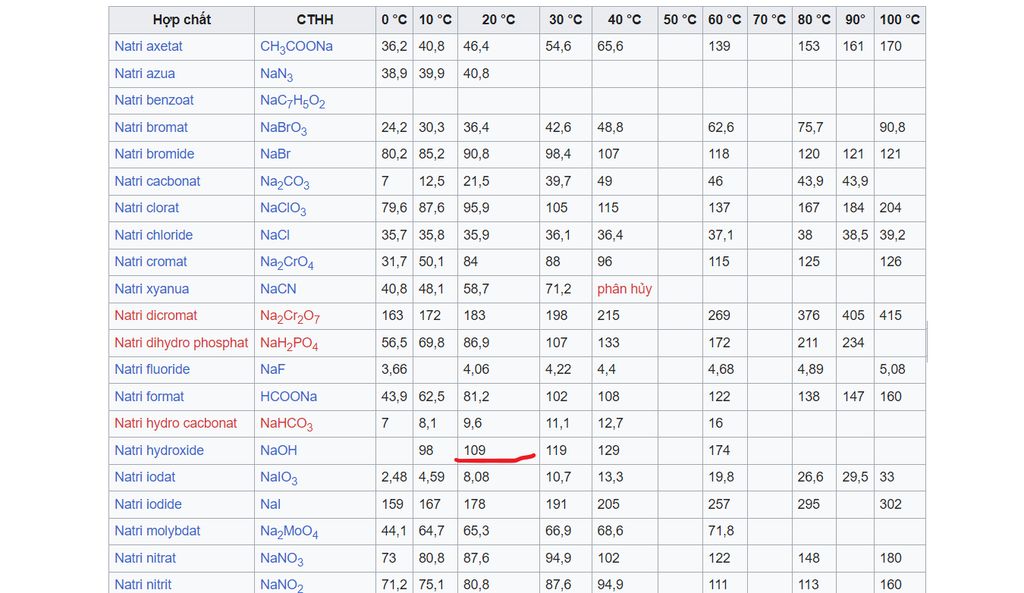The image size is (1024, 593).
Task: Select the Natri axetat value 170
Action: pyautogui.click(x=890, y=46)
